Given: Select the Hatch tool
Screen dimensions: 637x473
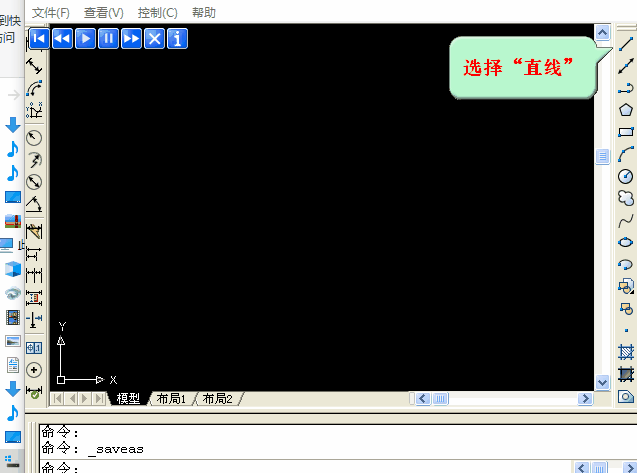Looking at the screenshot, I should (626, 352).
